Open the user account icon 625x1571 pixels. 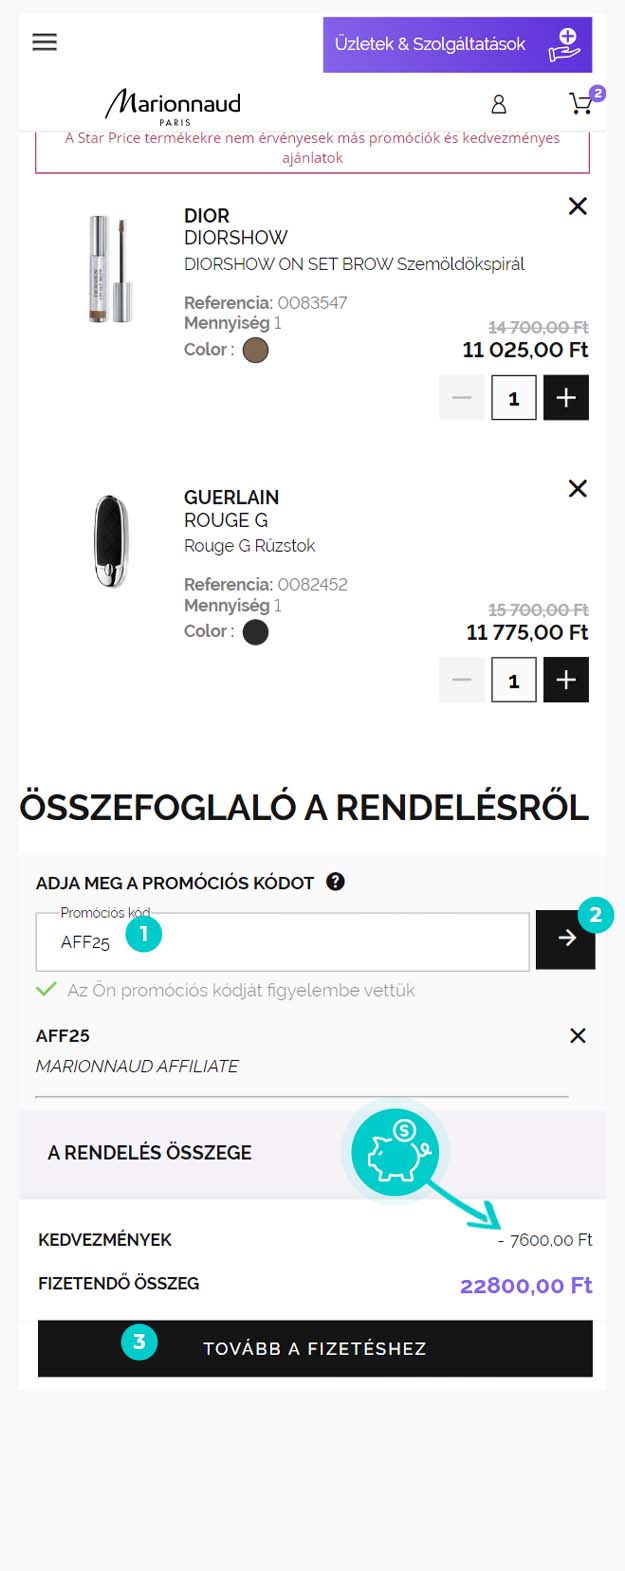(498, 104)
